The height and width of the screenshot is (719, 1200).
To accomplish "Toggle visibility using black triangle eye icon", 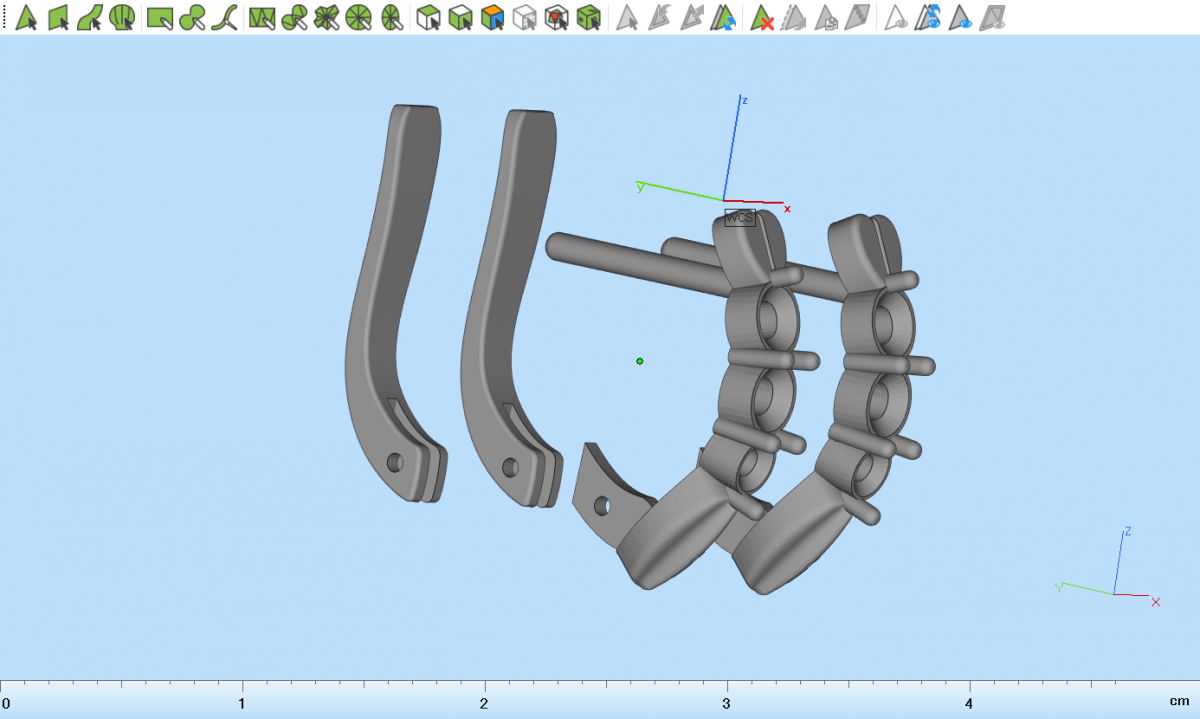I will (x=961, y=17).
